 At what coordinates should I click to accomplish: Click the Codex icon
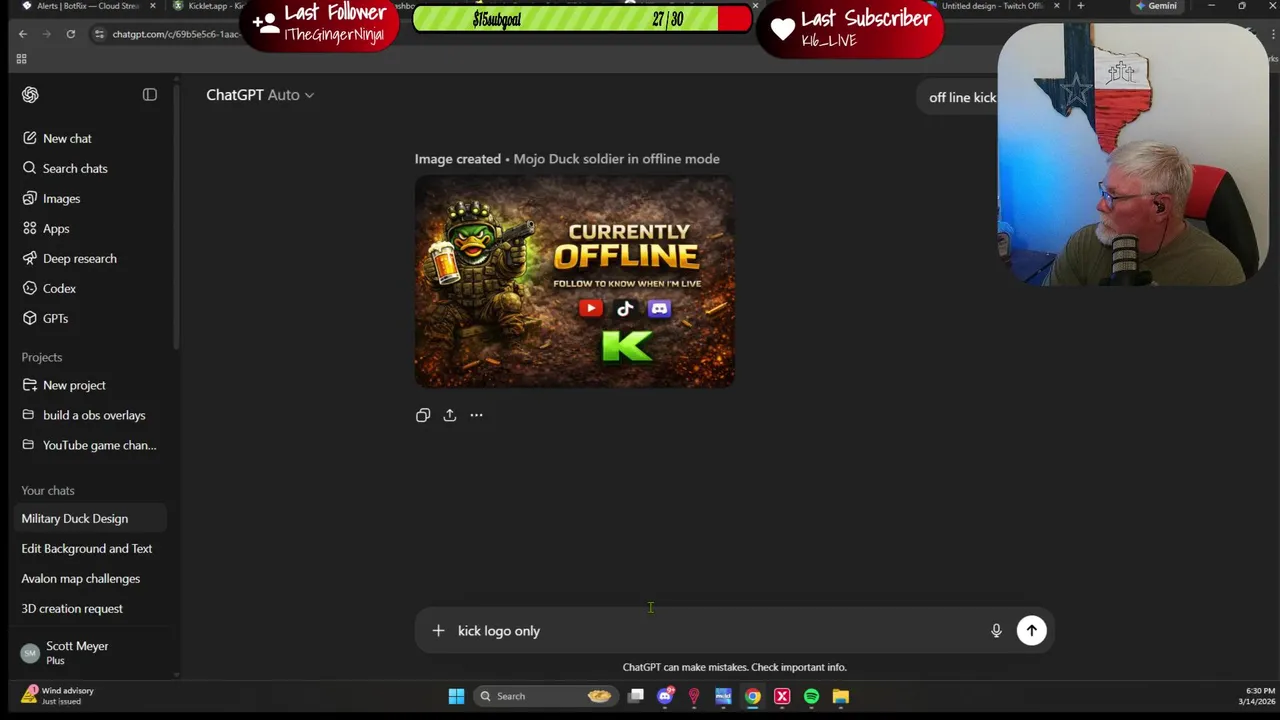point(28,288)
